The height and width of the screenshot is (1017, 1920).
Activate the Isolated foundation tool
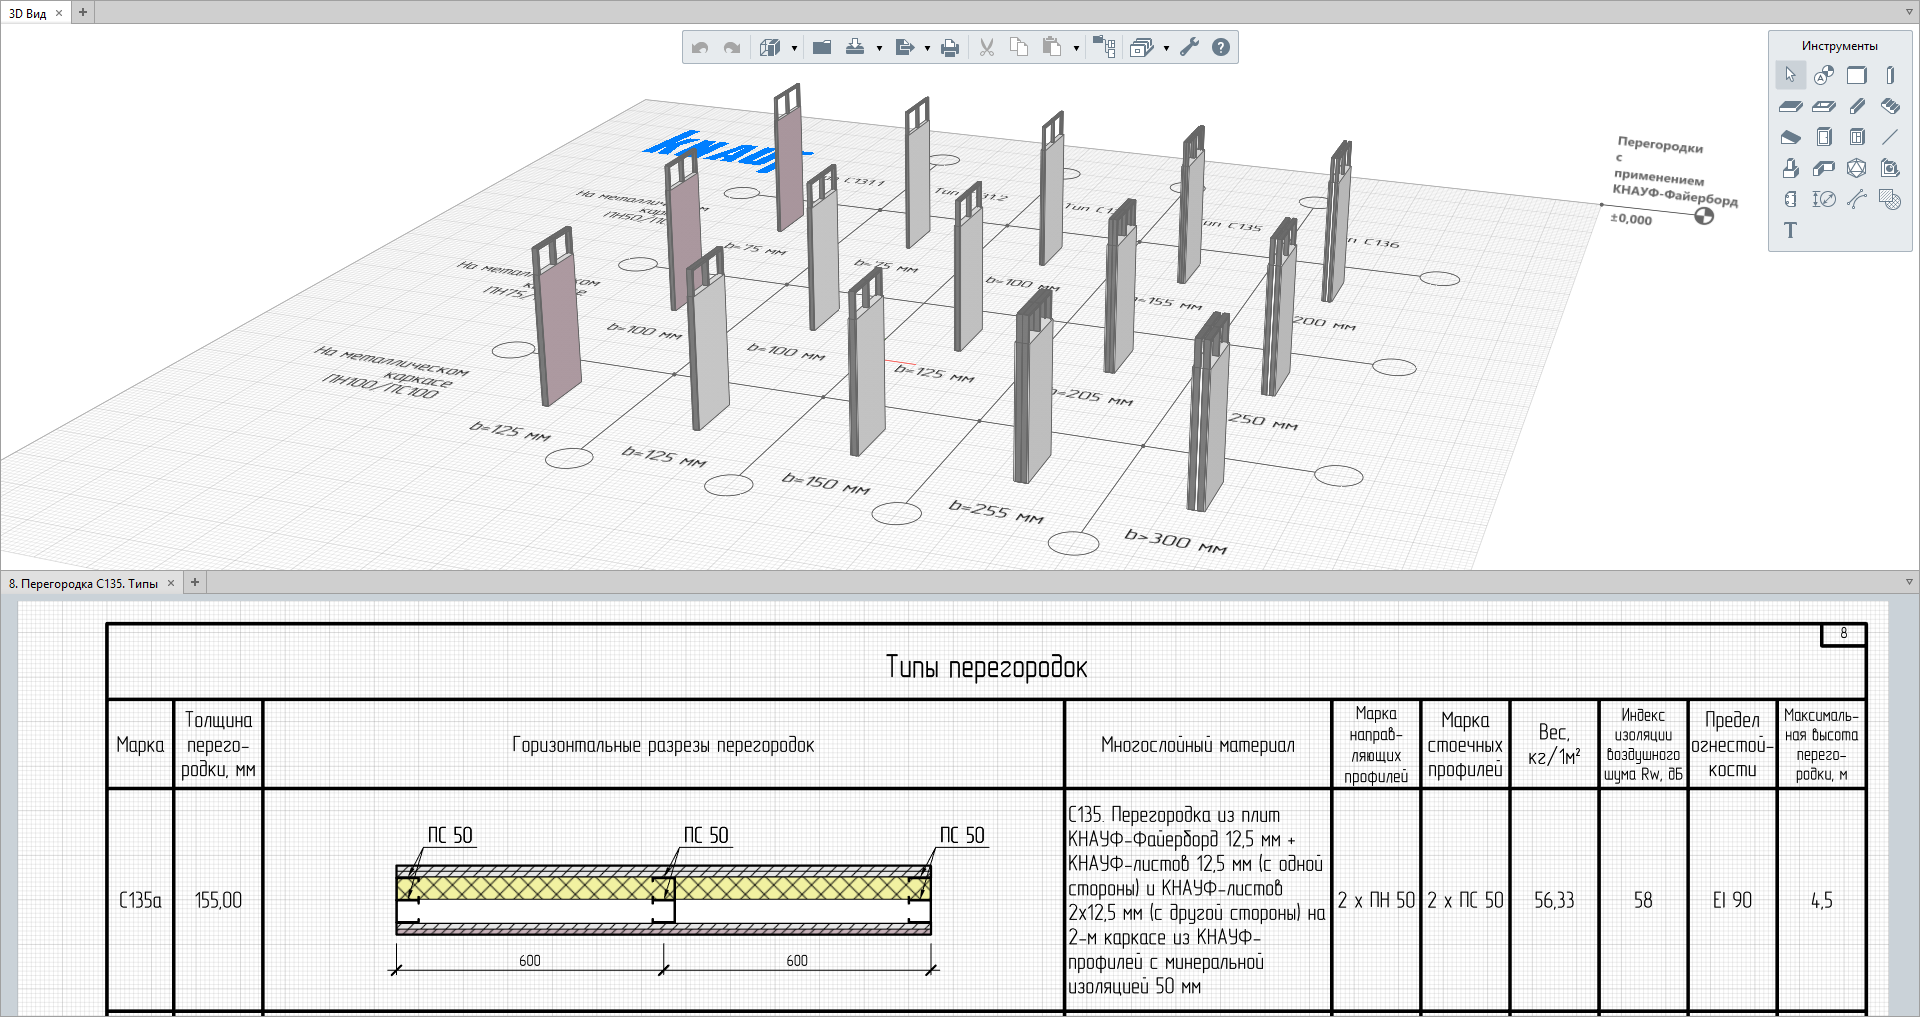click(1790, 168)
